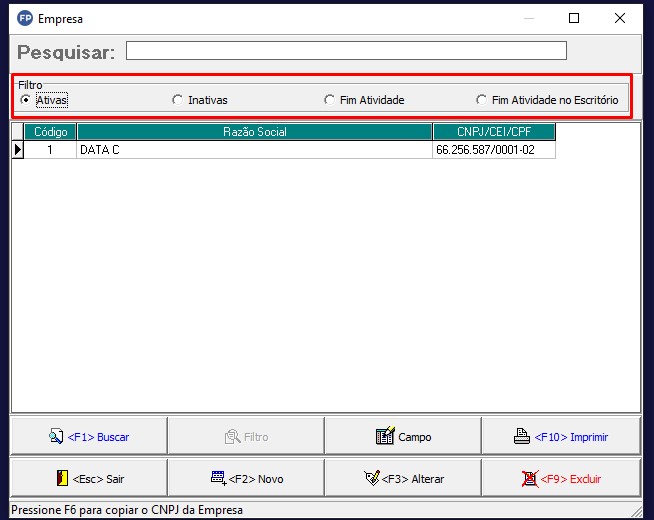The height and width of the screenshot is (520, 654).
Task: Click the status bar F6 hint text
Action: (127, 510)
